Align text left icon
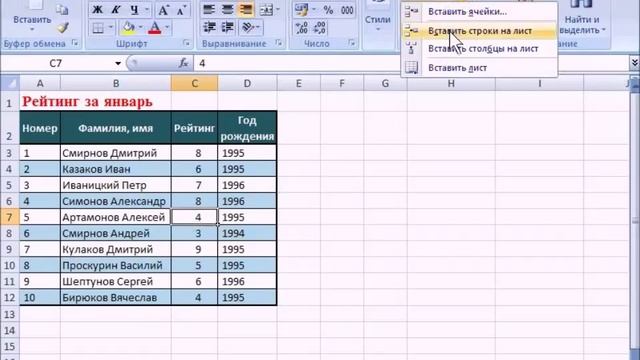Viewport: 640px width, 360px height. click(x=209, y=10)
